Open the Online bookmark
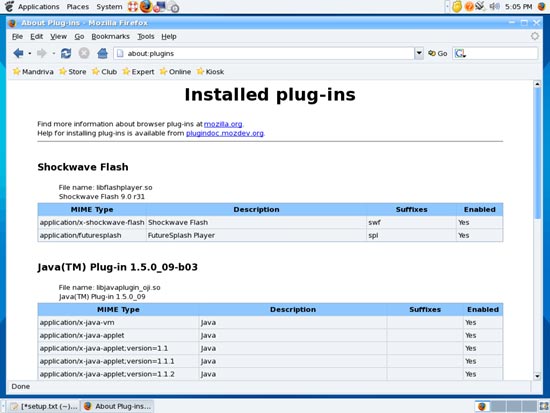Viewport: 550px width, 413px height. [x=175, y=72]
